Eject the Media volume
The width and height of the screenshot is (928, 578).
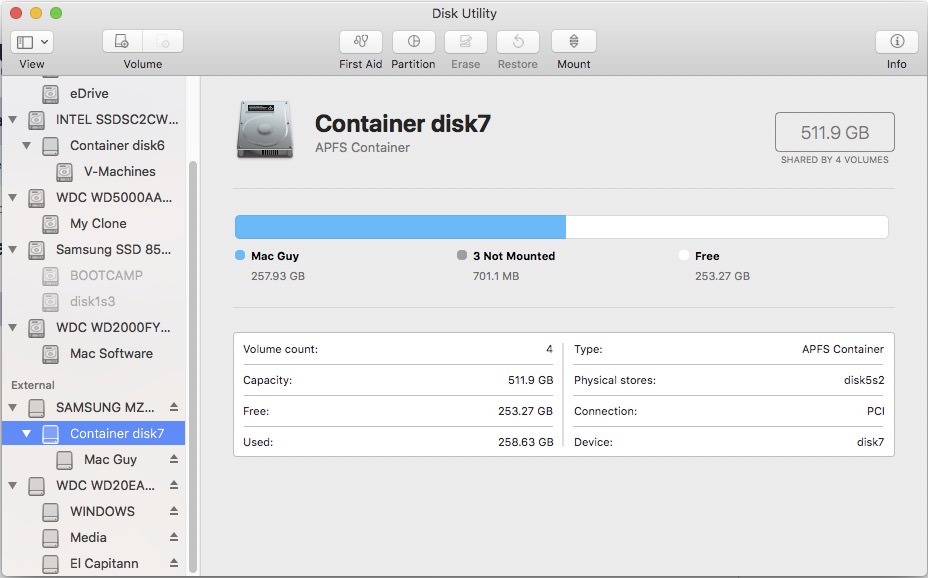[173, 537]
